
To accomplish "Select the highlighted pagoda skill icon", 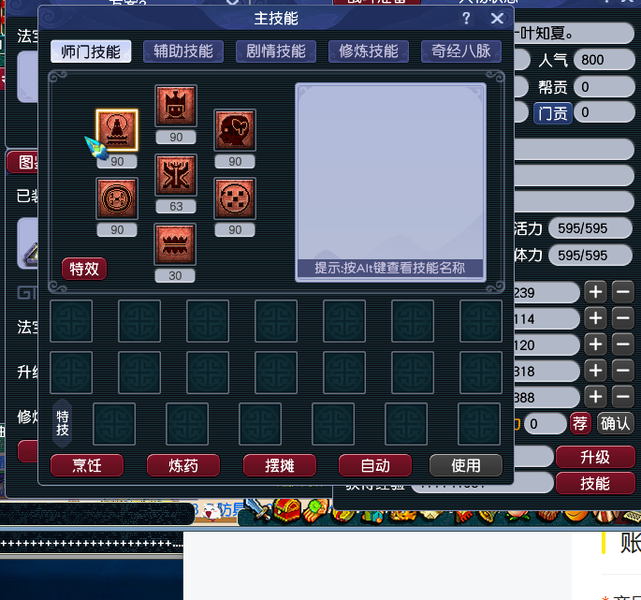I will pyautogui.click(x=117, y=130).
